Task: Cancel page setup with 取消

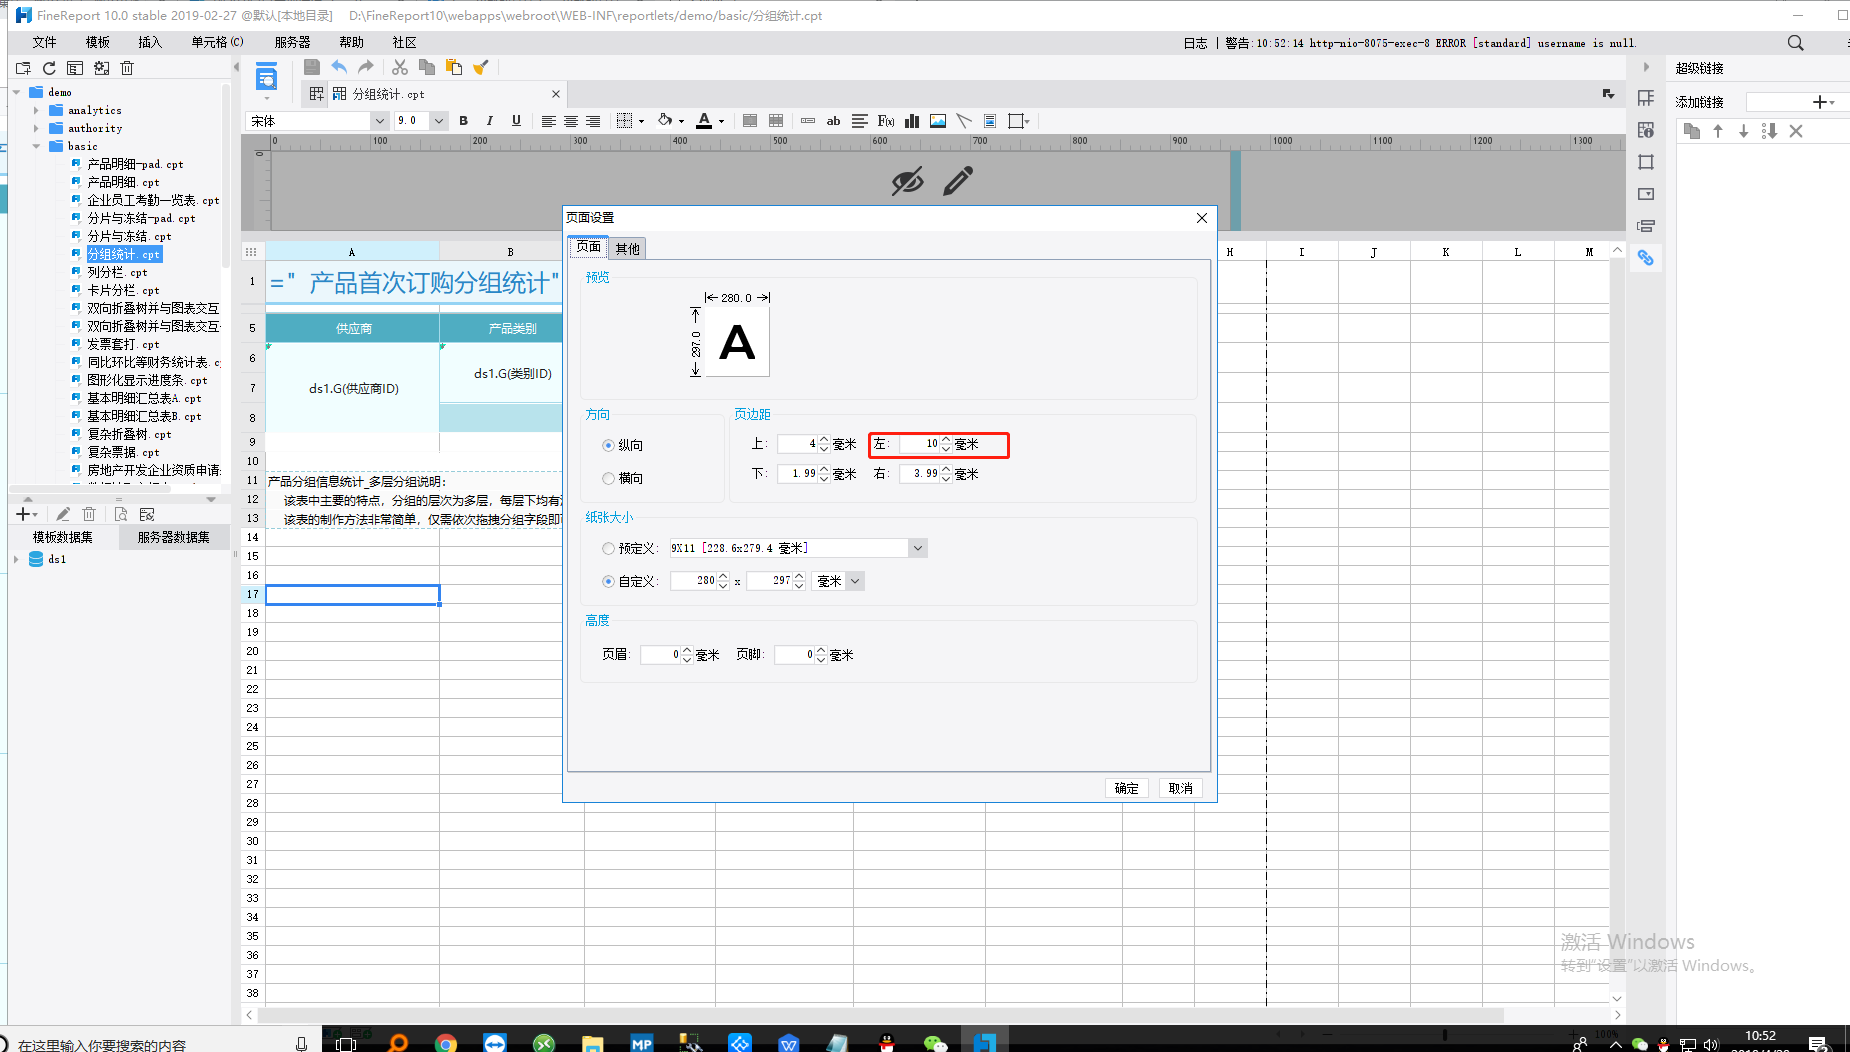Action: 1181,788
